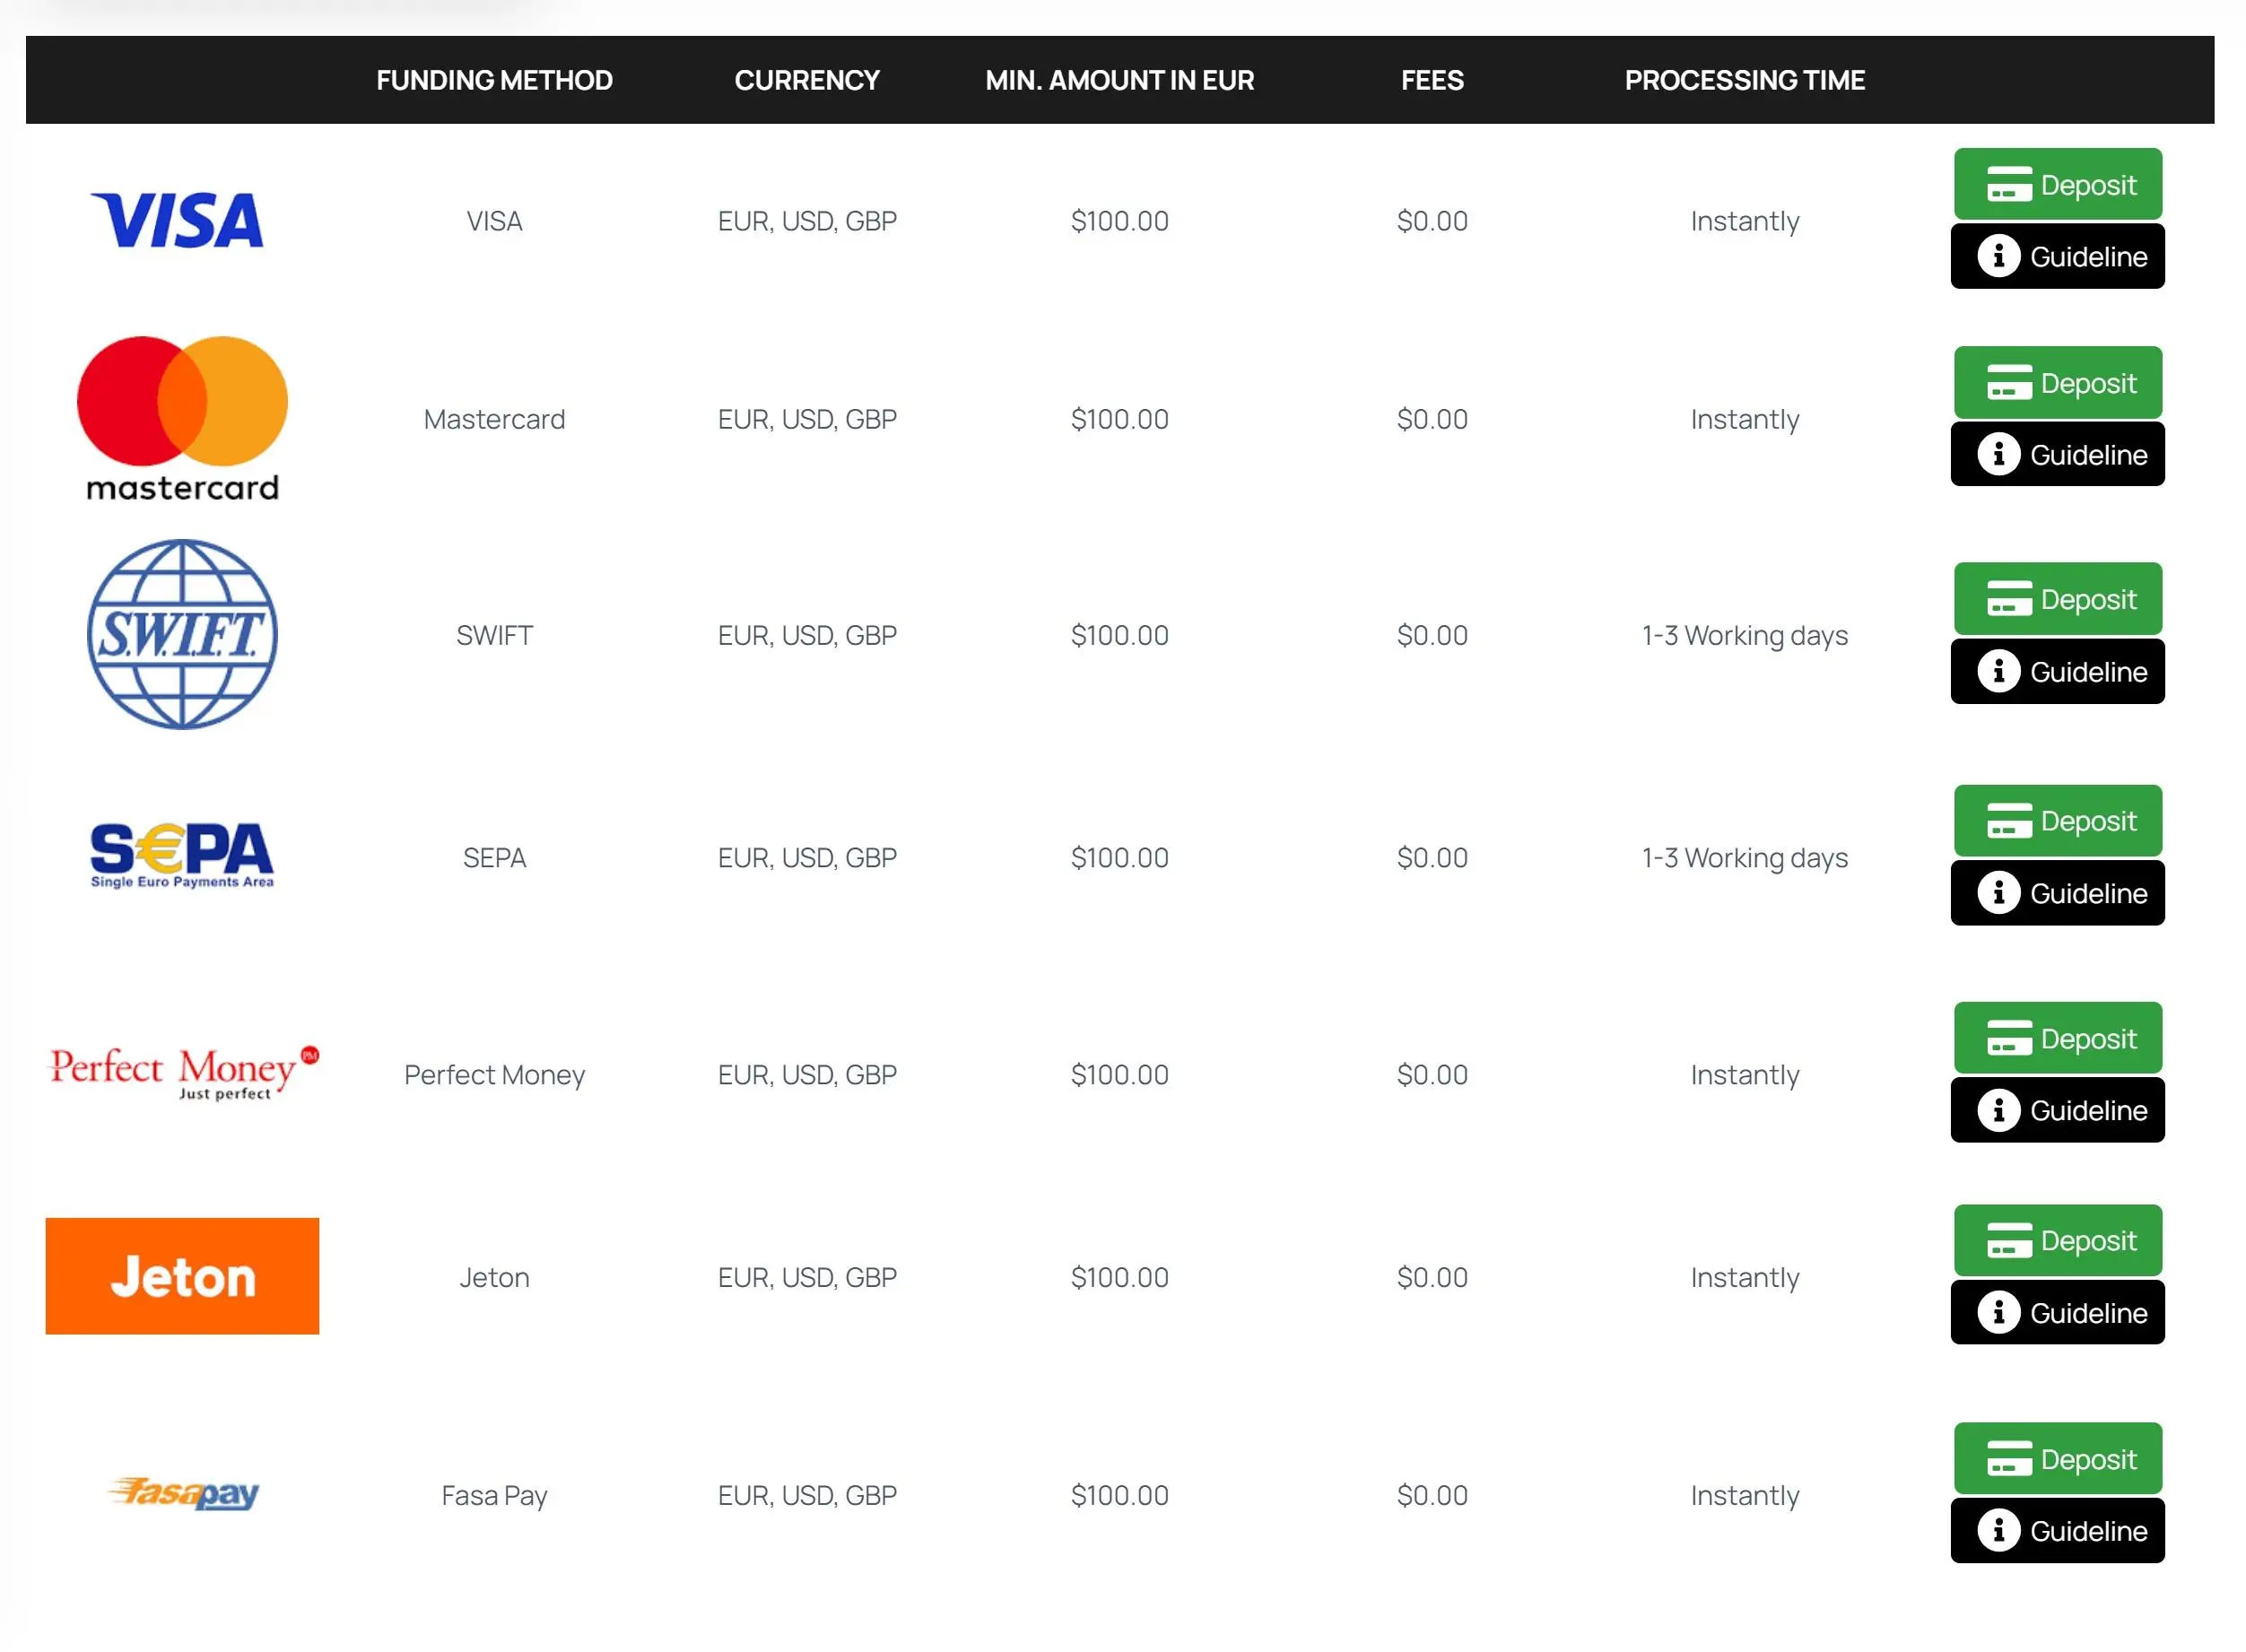Click the FUNDING METHOD column header
Image resolution: width=2246 pixels, height=1652 pixels.
(x=494, y=80)
